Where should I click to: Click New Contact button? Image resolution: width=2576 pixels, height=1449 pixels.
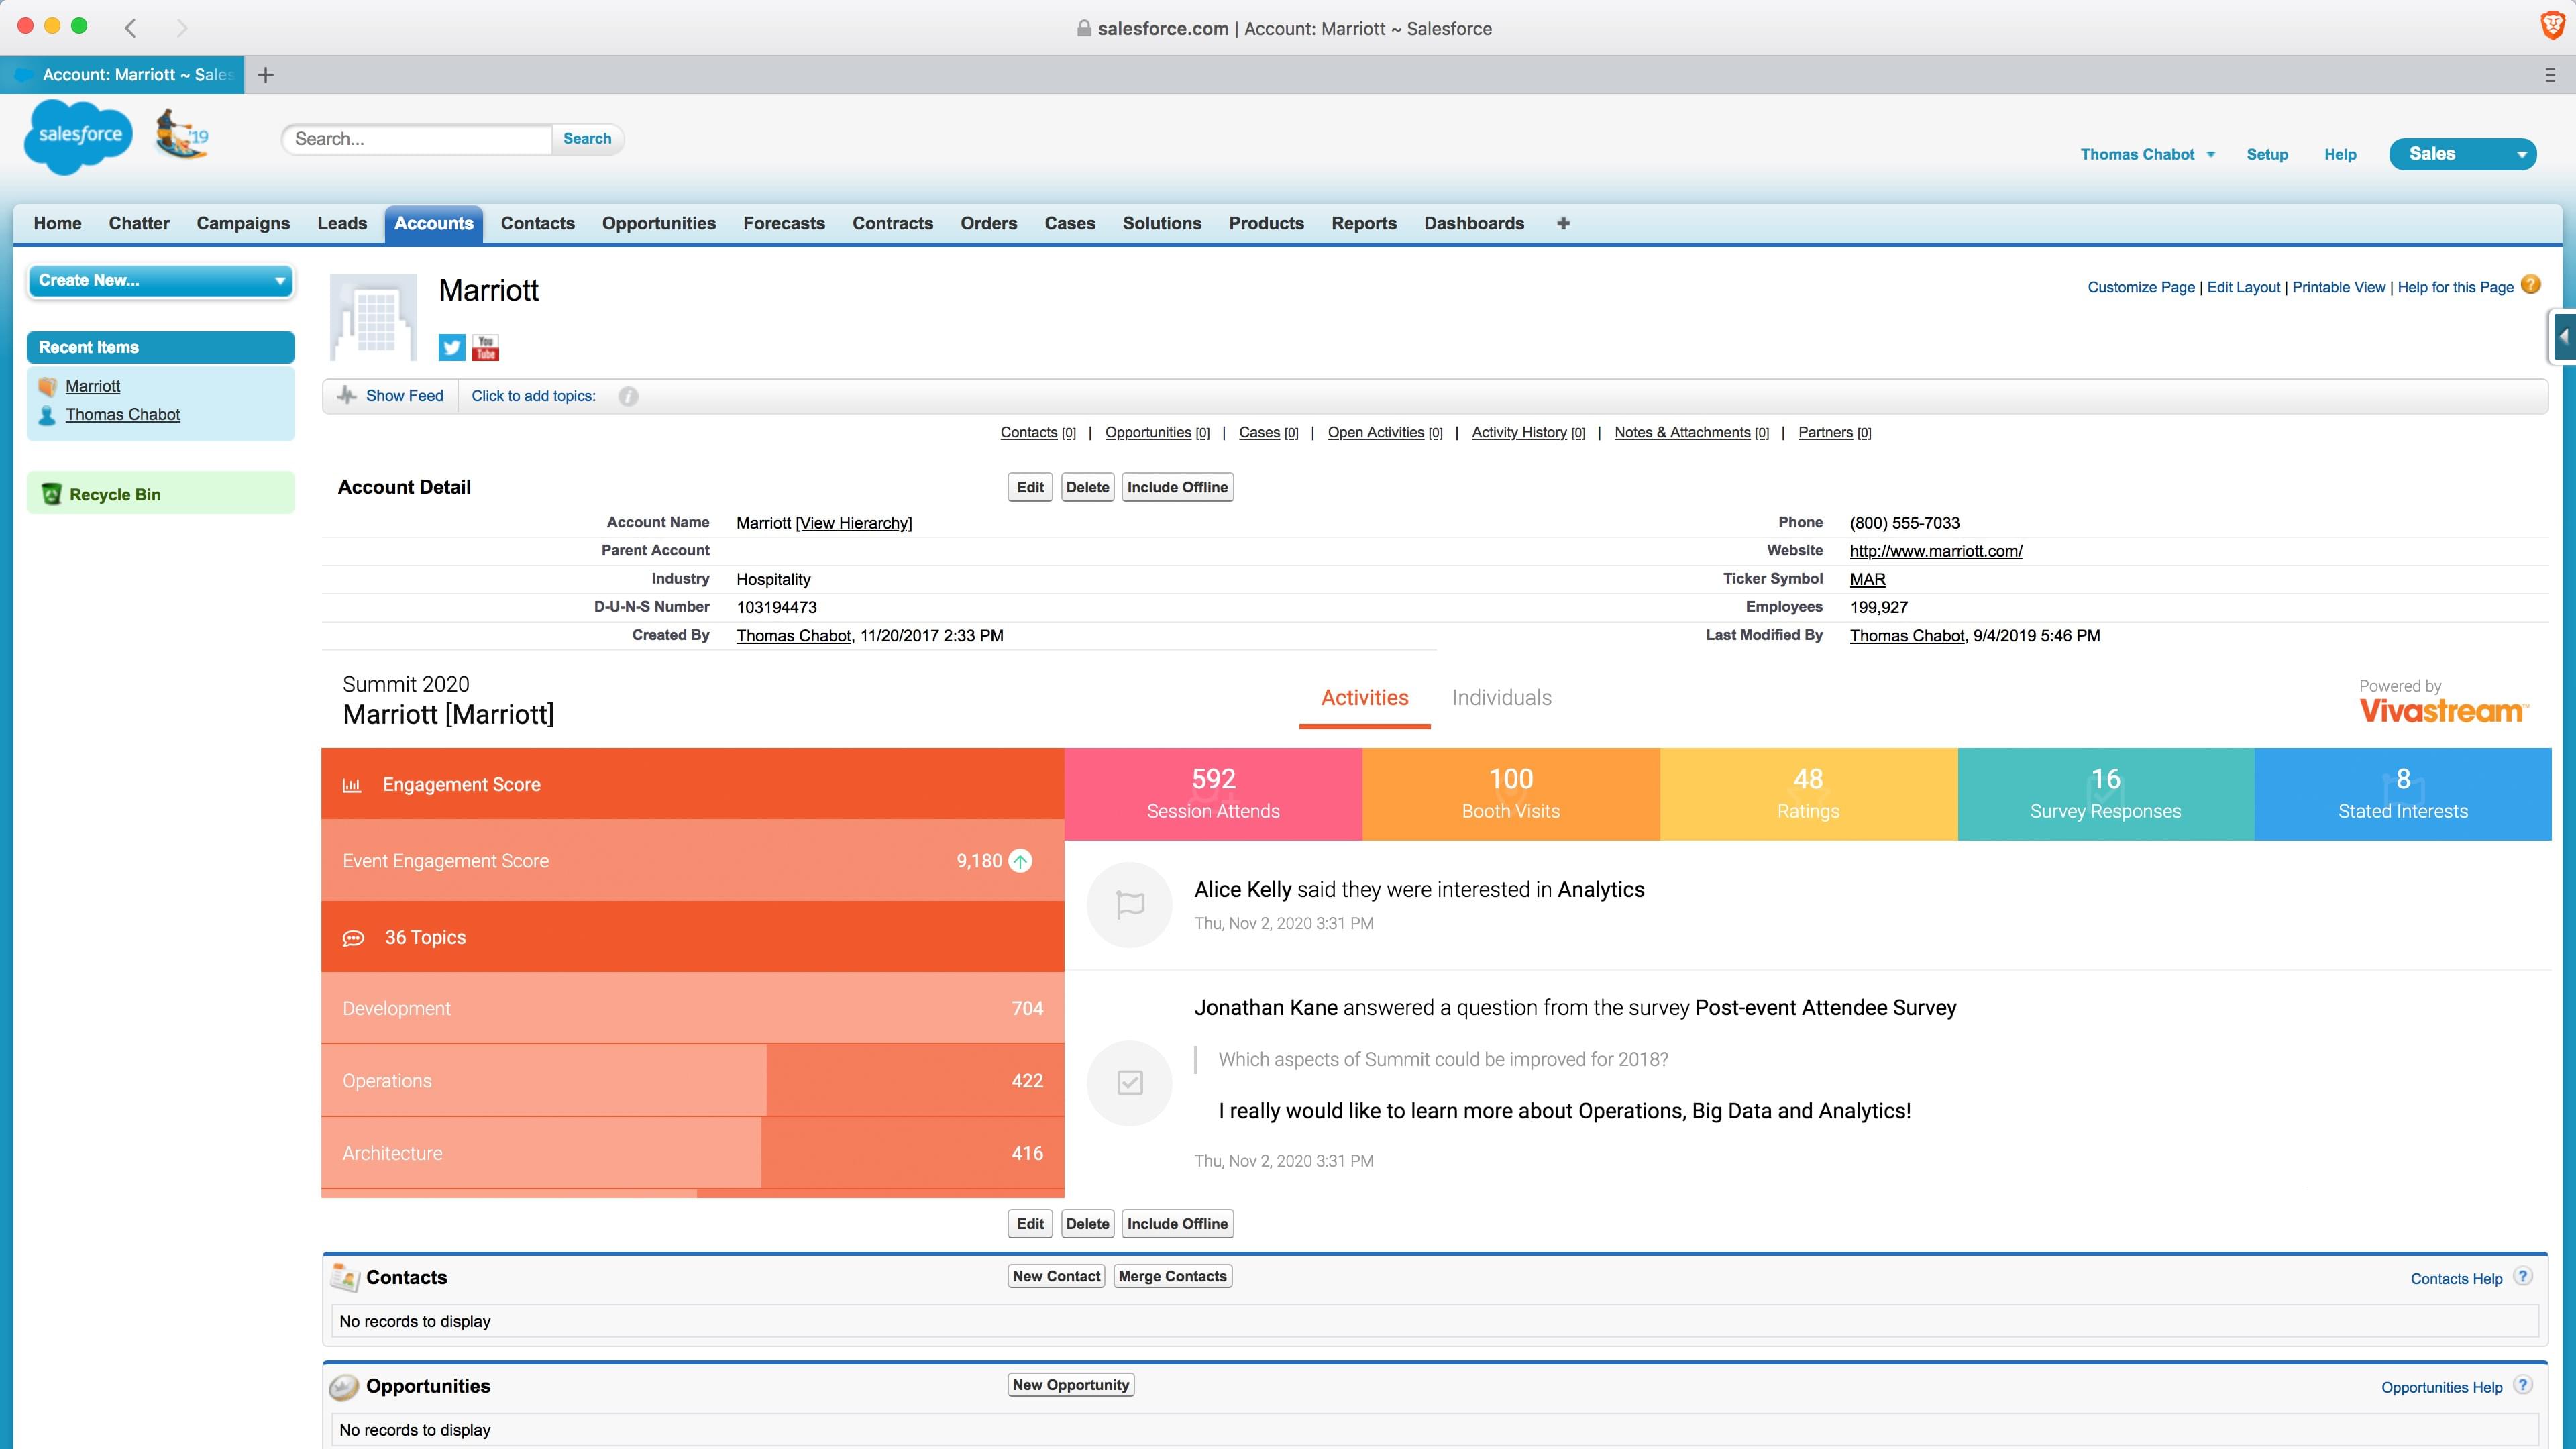pos(1056,1276)
